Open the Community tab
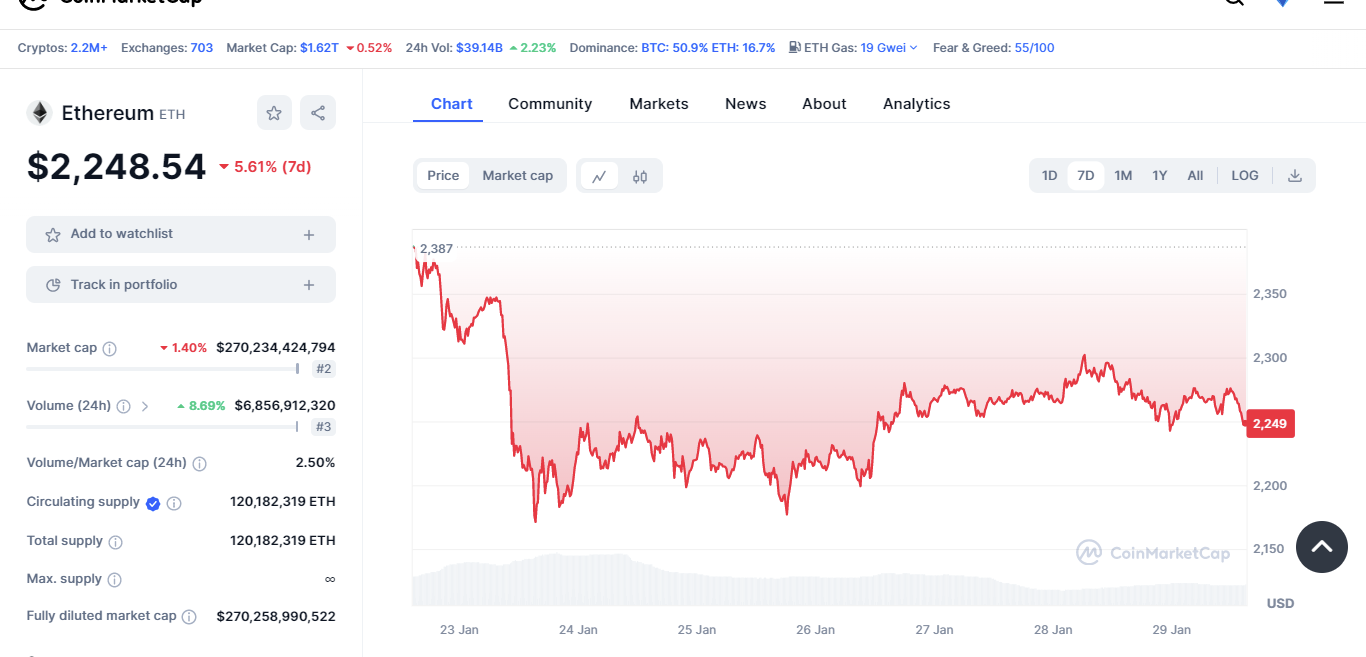The height and width of the screenshot is (657, 1366). pyautogui.click(x=550, y=104)
